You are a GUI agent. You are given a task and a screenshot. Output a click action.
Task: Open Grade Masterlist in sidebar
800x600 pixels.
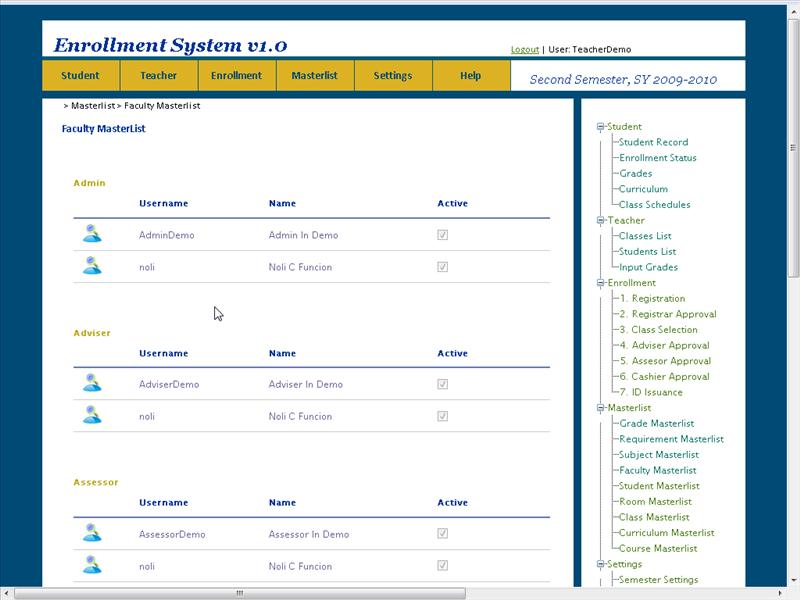[657, 423]
